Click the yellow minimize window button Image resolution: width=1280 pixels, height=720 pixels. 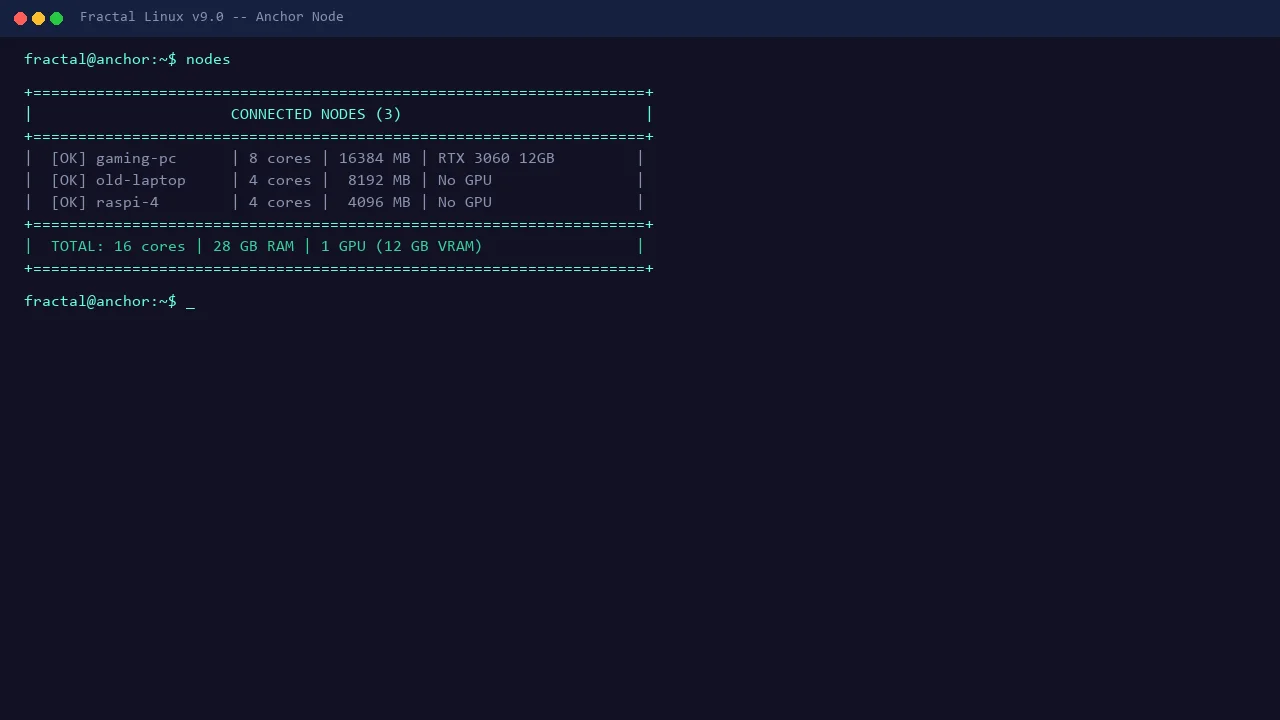[x=38, y=18]
